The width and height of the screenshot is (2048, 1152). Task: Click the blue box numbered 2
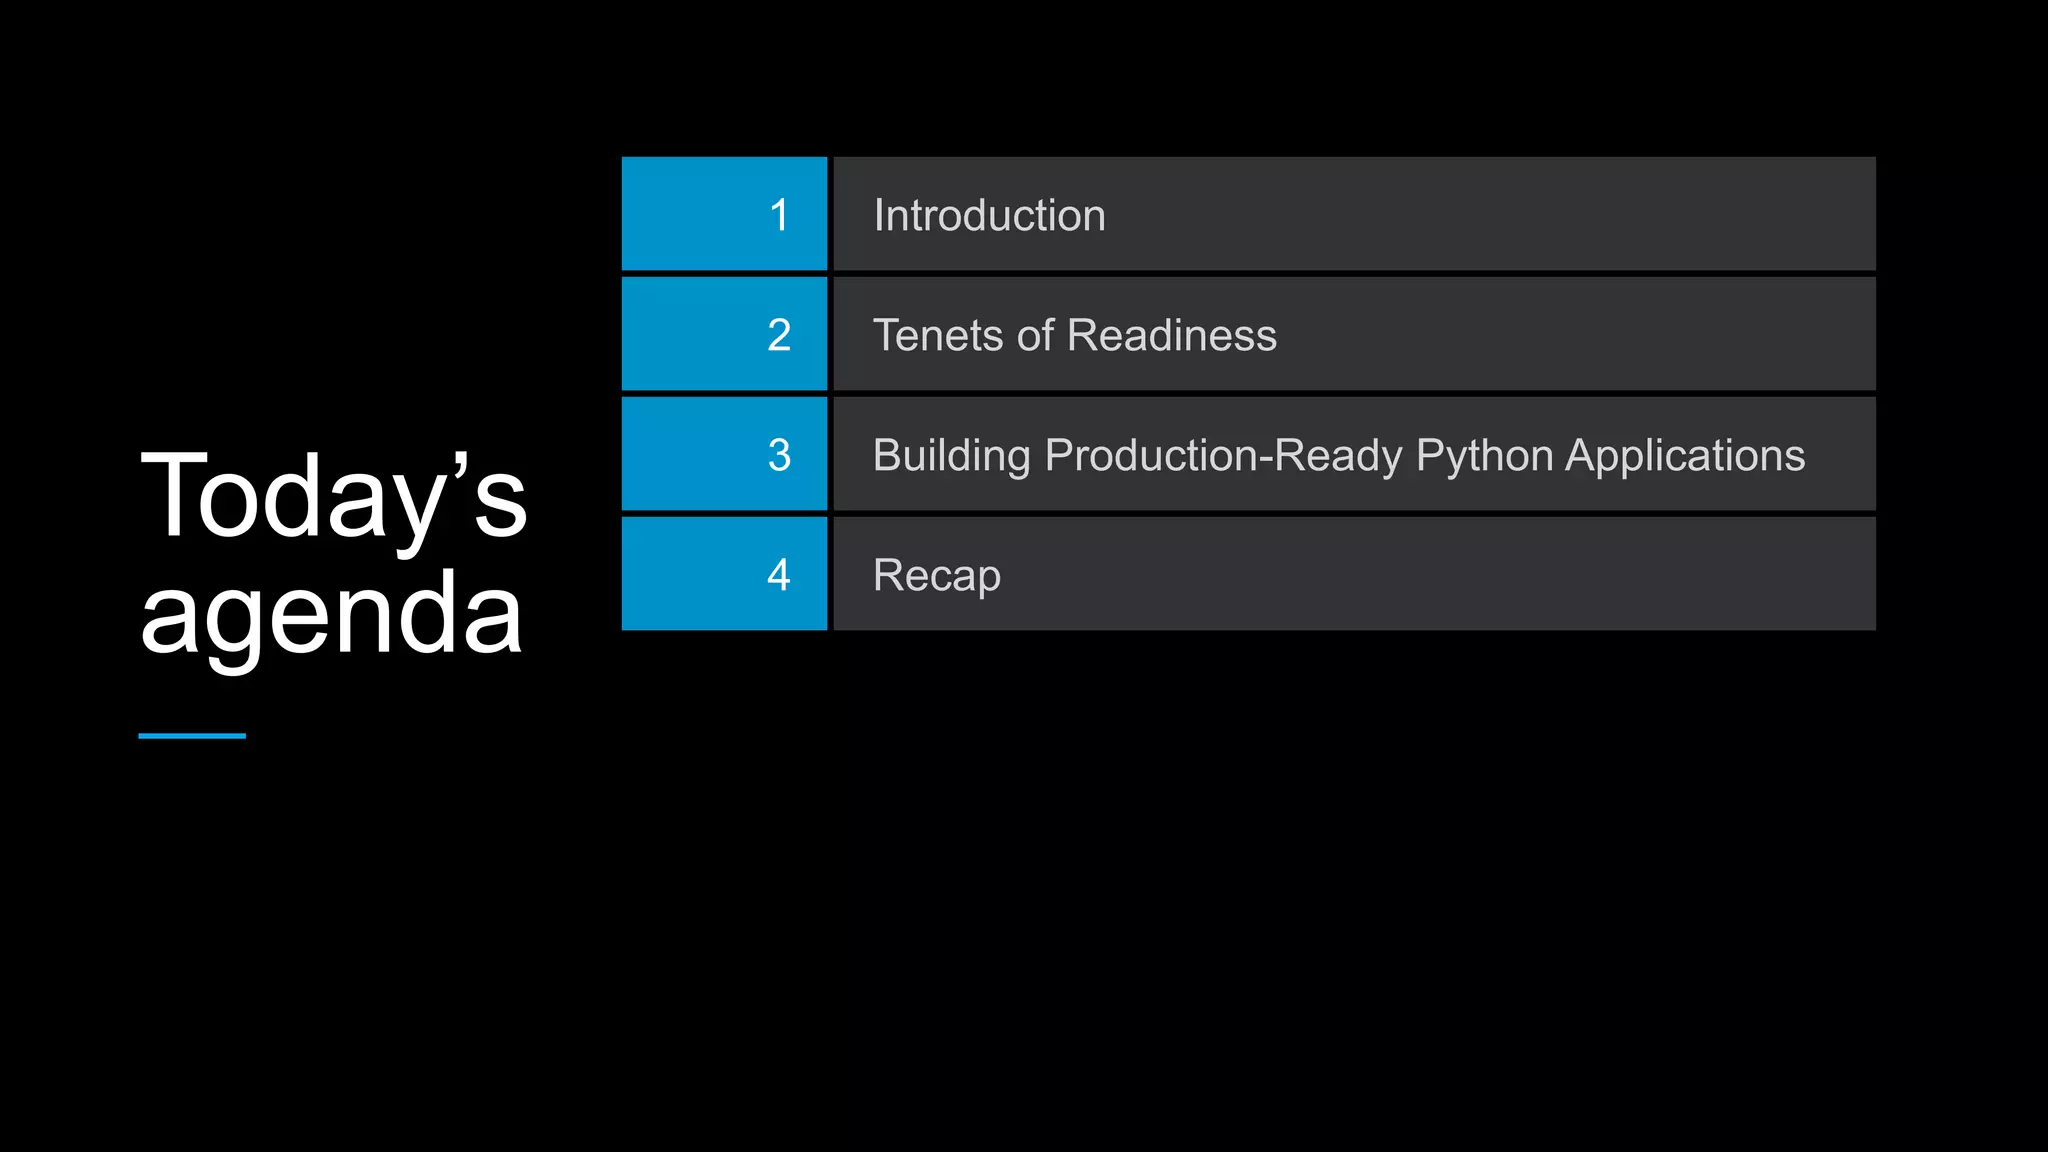(x=724, y=334)
